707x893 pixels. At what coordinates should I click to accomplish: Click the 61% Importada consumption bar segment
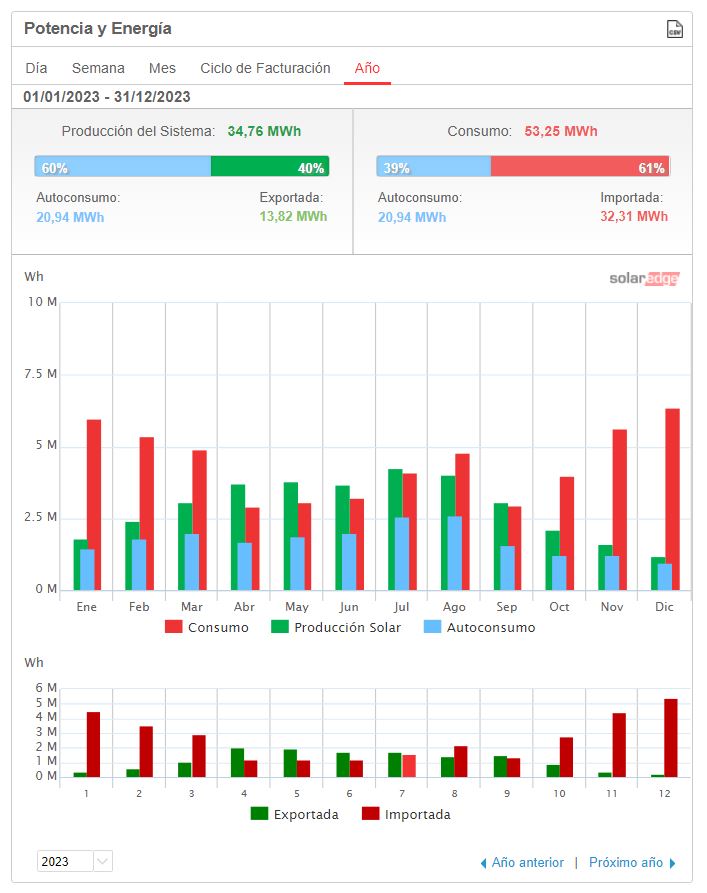(581, 166)
